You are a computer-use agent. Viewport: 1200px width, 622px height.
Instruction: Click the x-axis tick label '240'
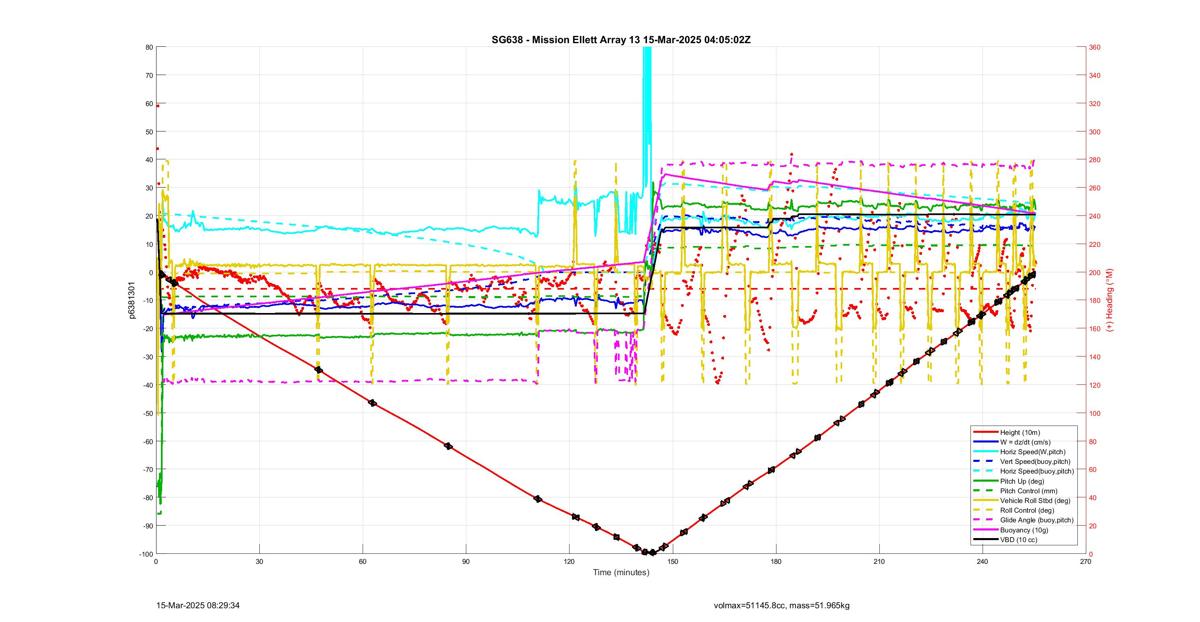(x=982, y=561)
